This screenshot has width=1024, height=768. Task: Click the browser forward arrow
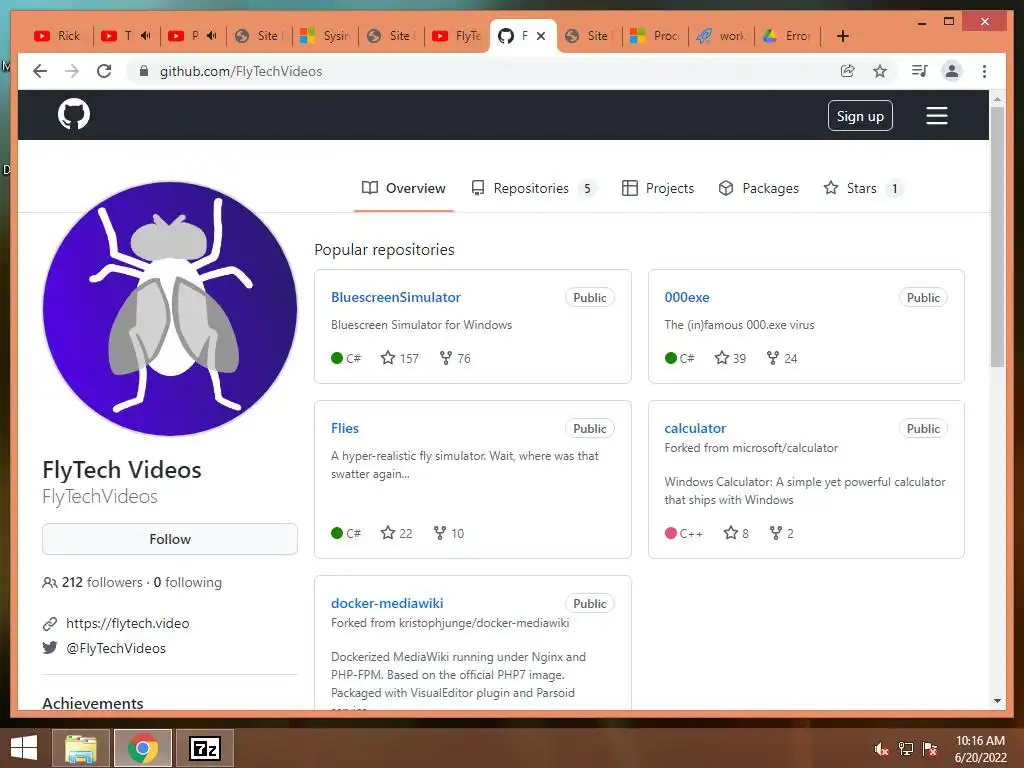coord(72,71)
